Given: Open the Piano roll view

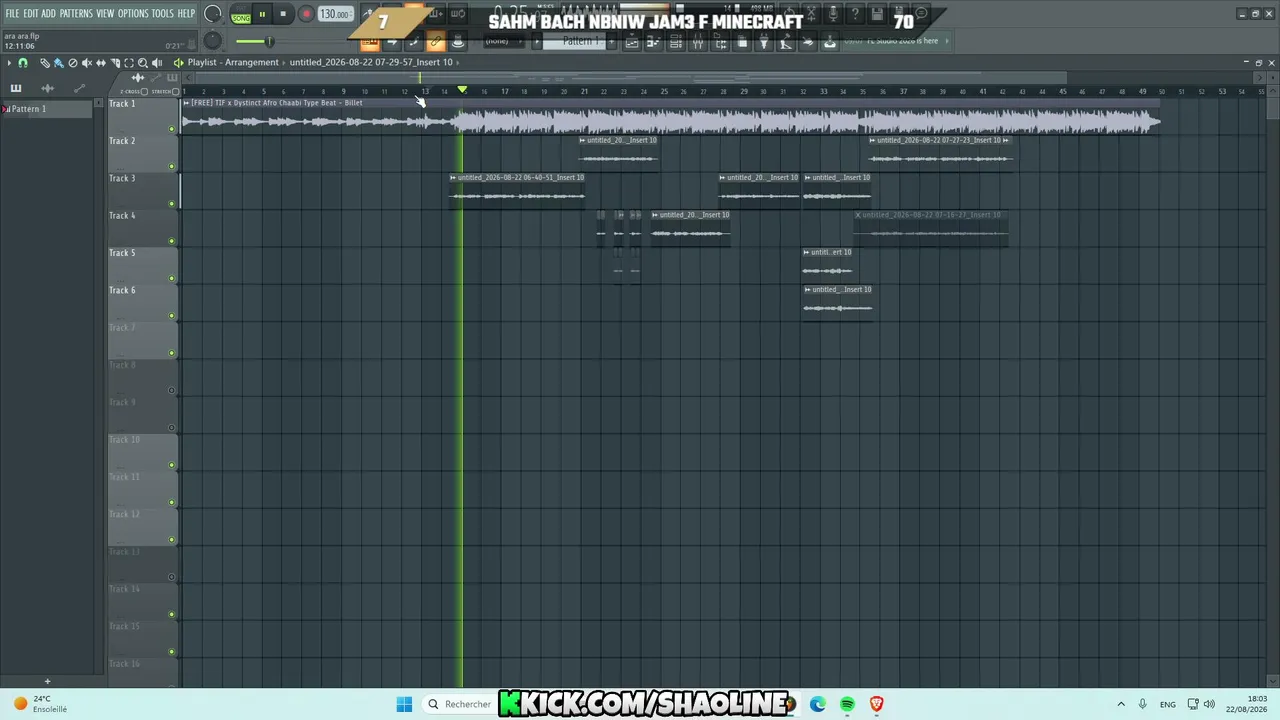Looking at the screenshot, I should (652, 42).
